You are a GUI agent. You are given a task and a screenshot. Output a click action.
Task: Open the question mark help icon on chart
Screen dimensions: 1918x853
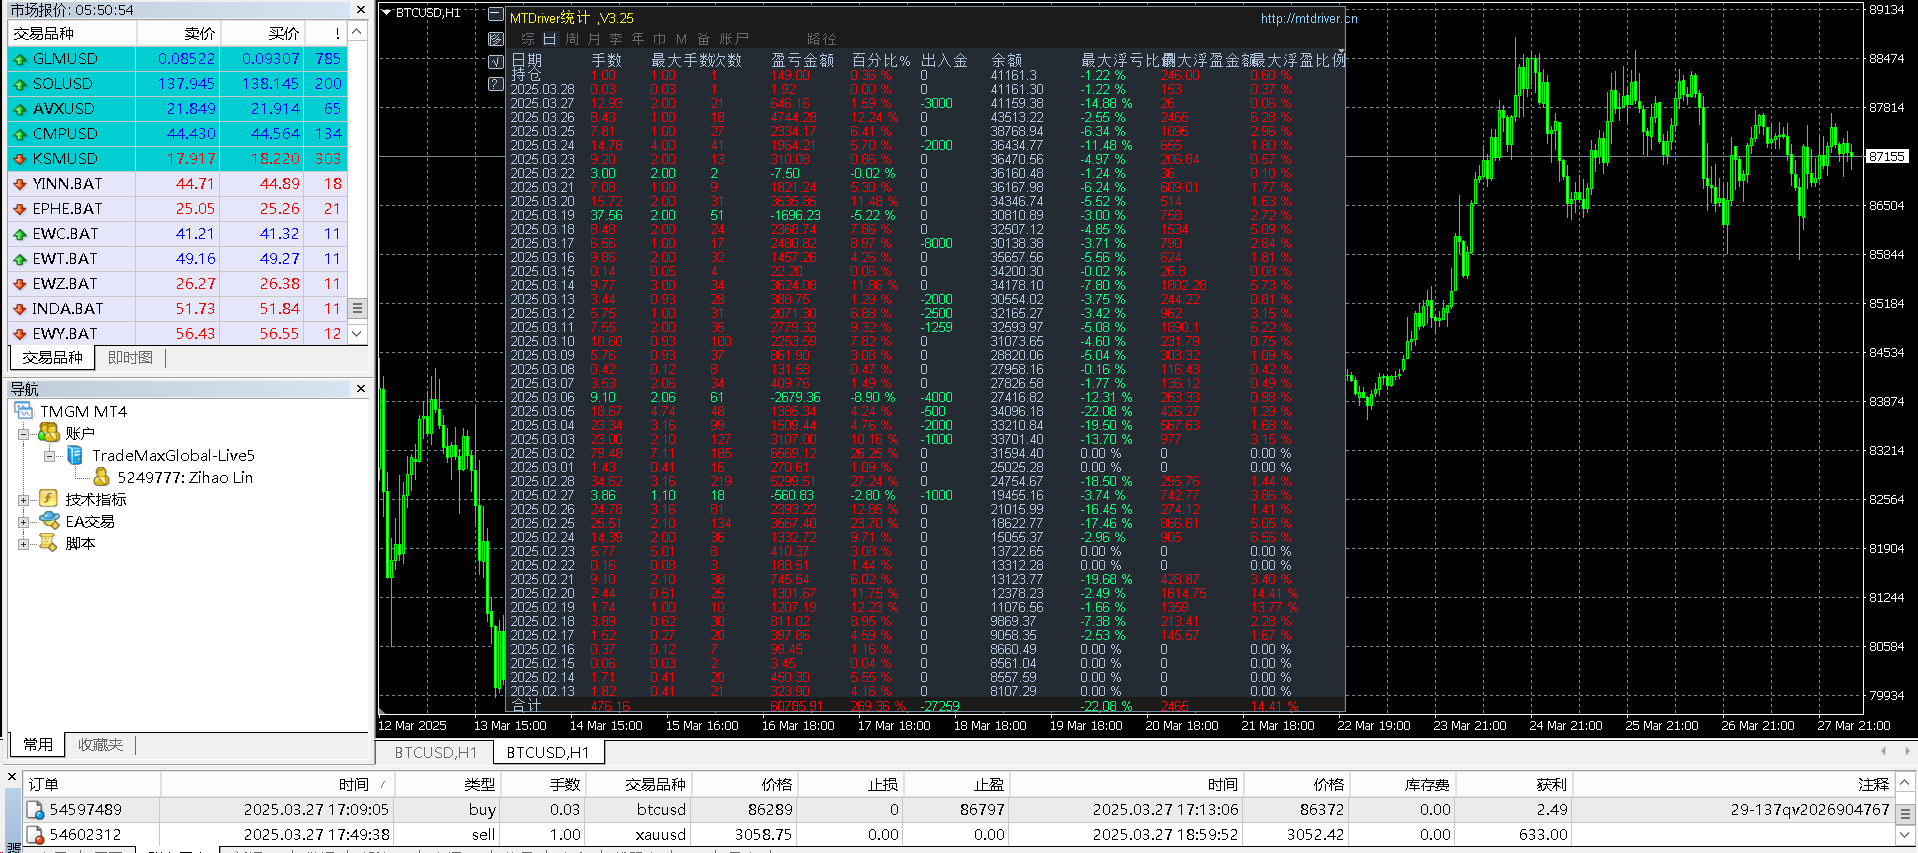click(495, 84)
